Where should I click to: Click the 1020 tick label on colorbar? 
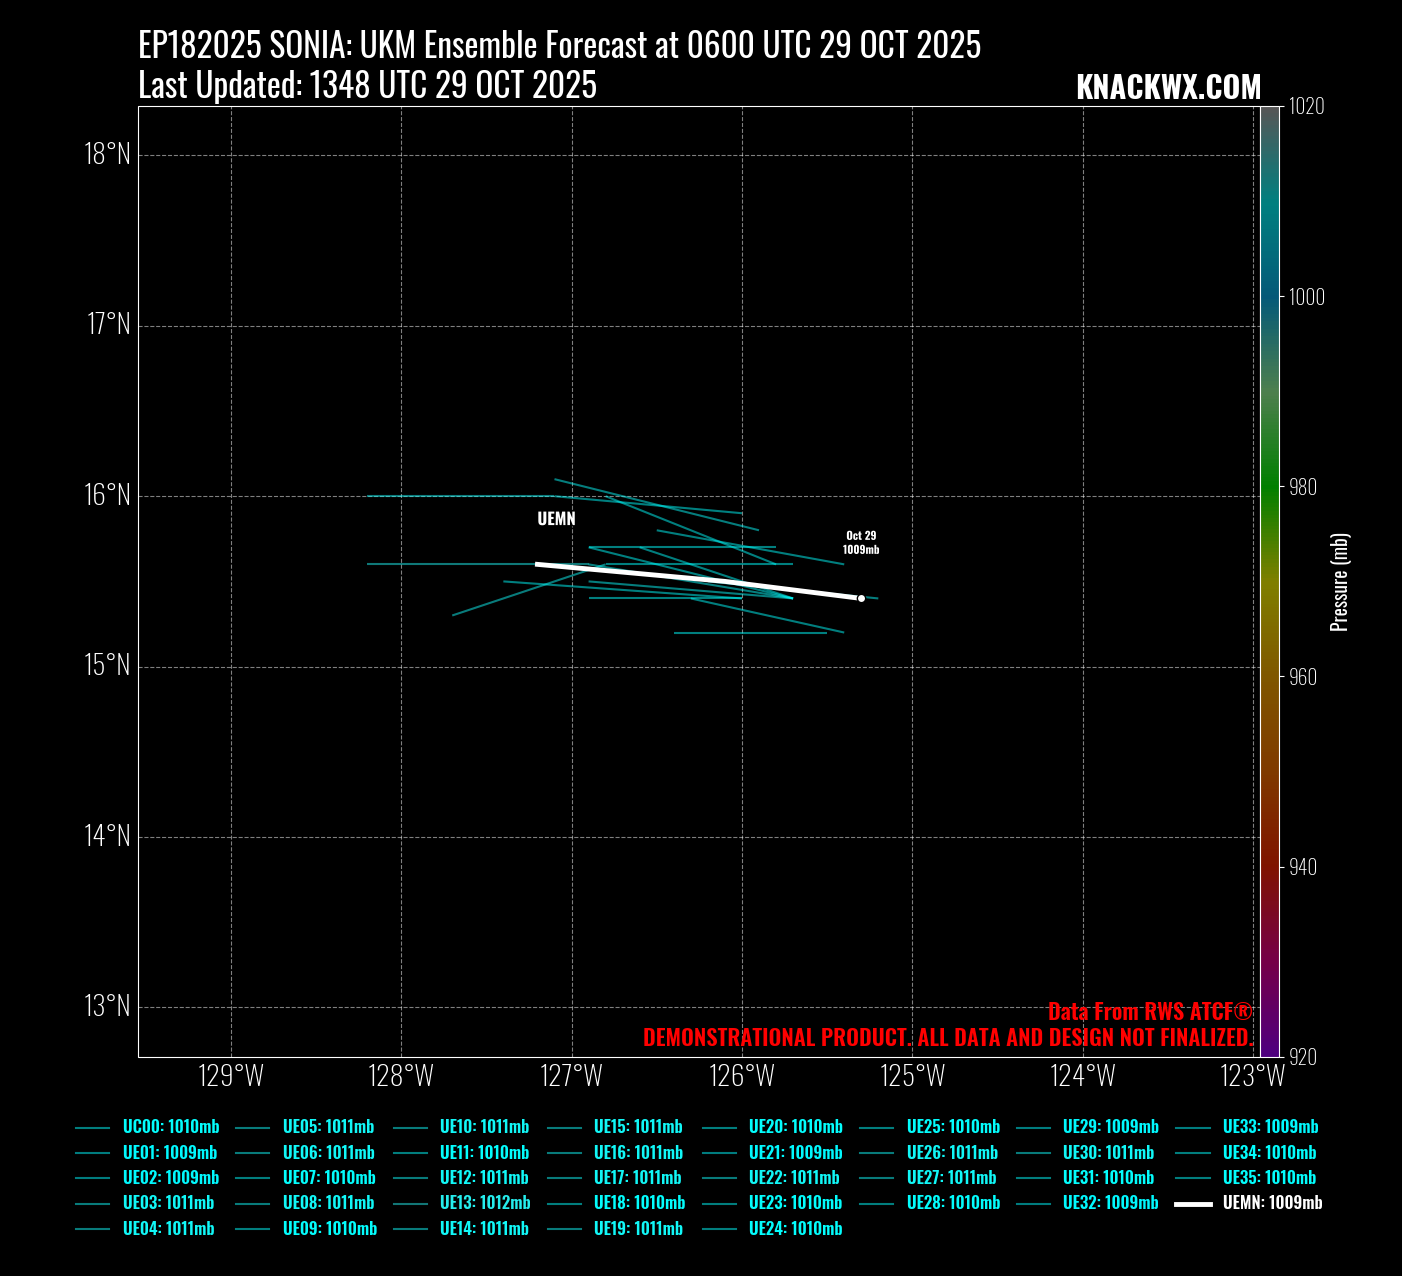click(1306, 106)
